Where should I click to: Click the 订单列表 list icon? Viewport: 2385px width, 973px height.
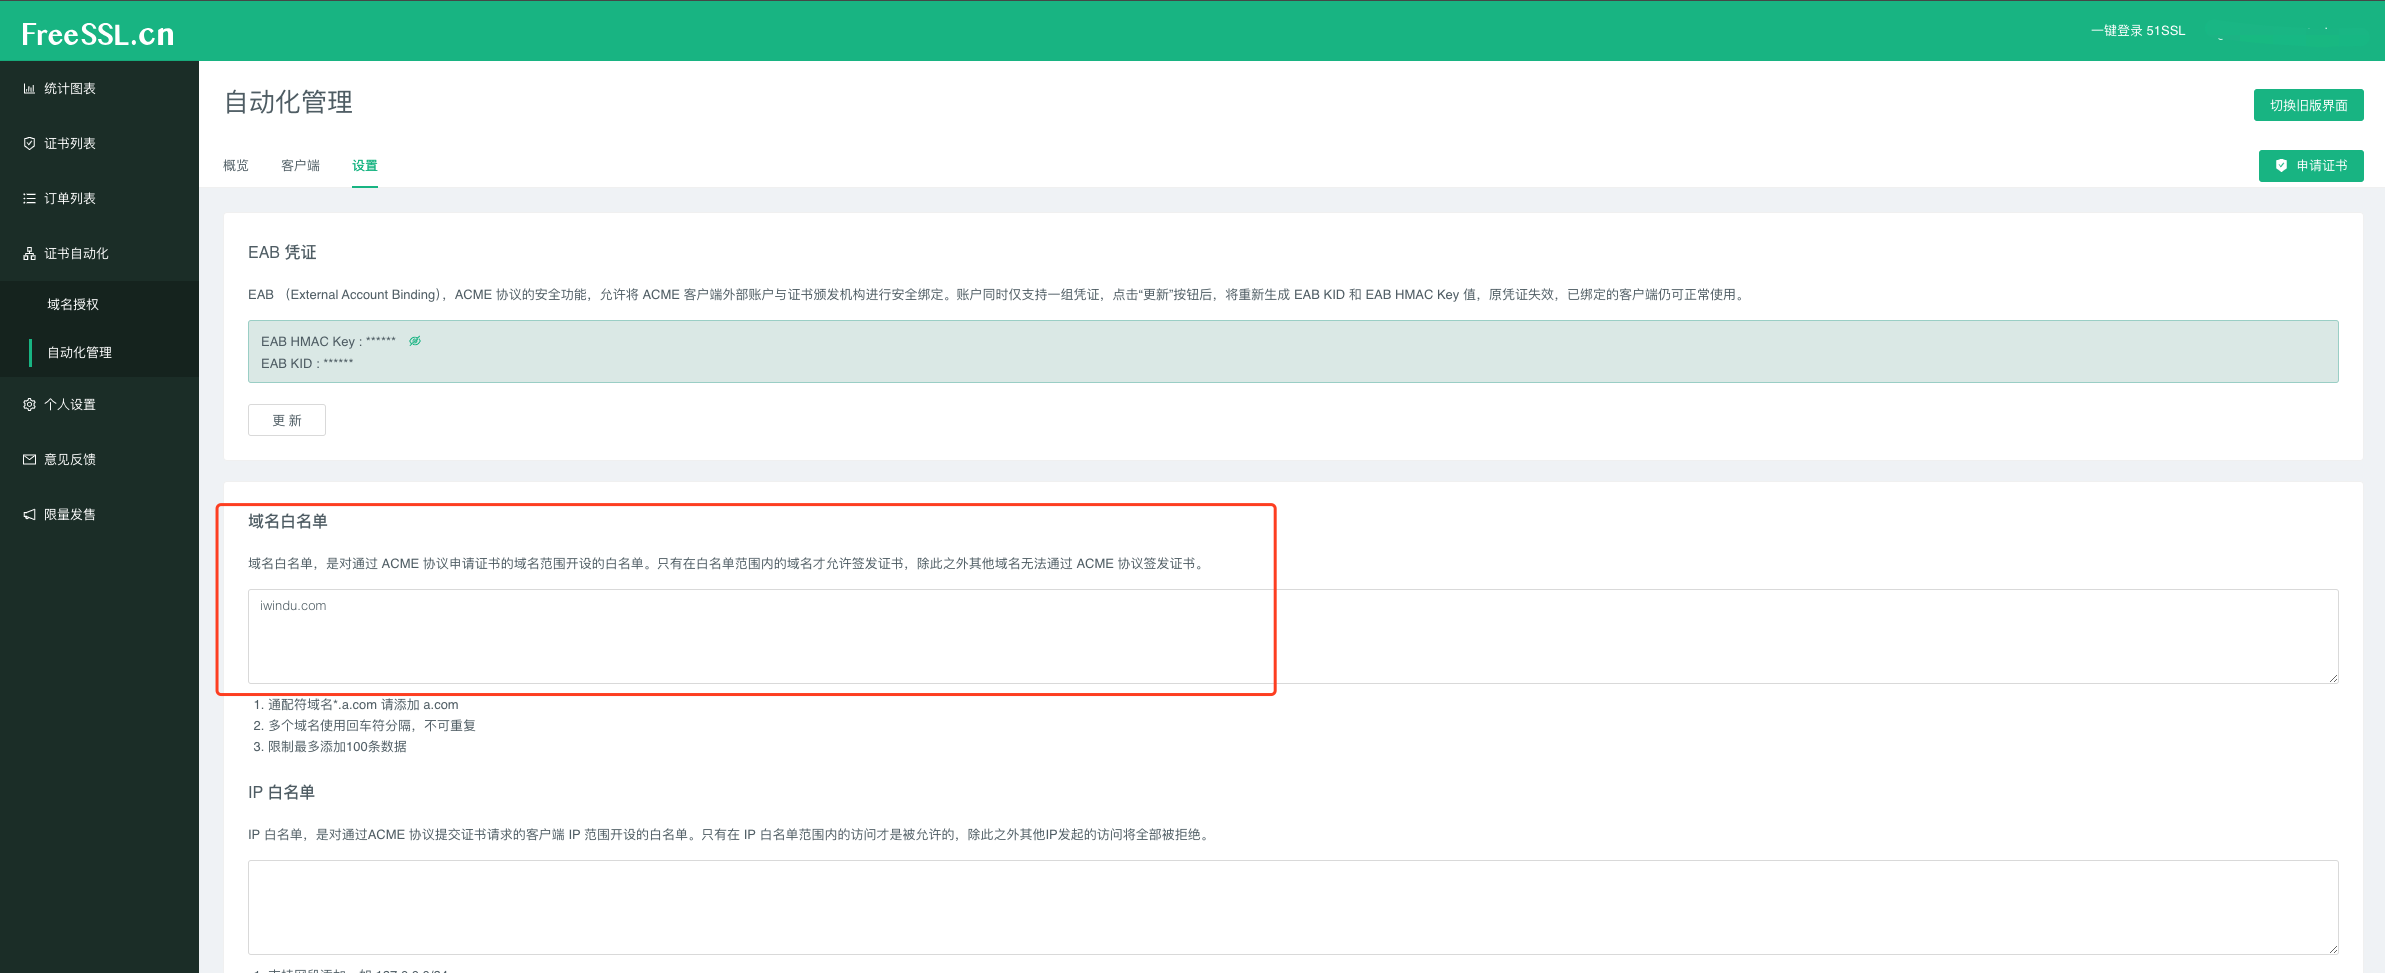click(29, 199)
